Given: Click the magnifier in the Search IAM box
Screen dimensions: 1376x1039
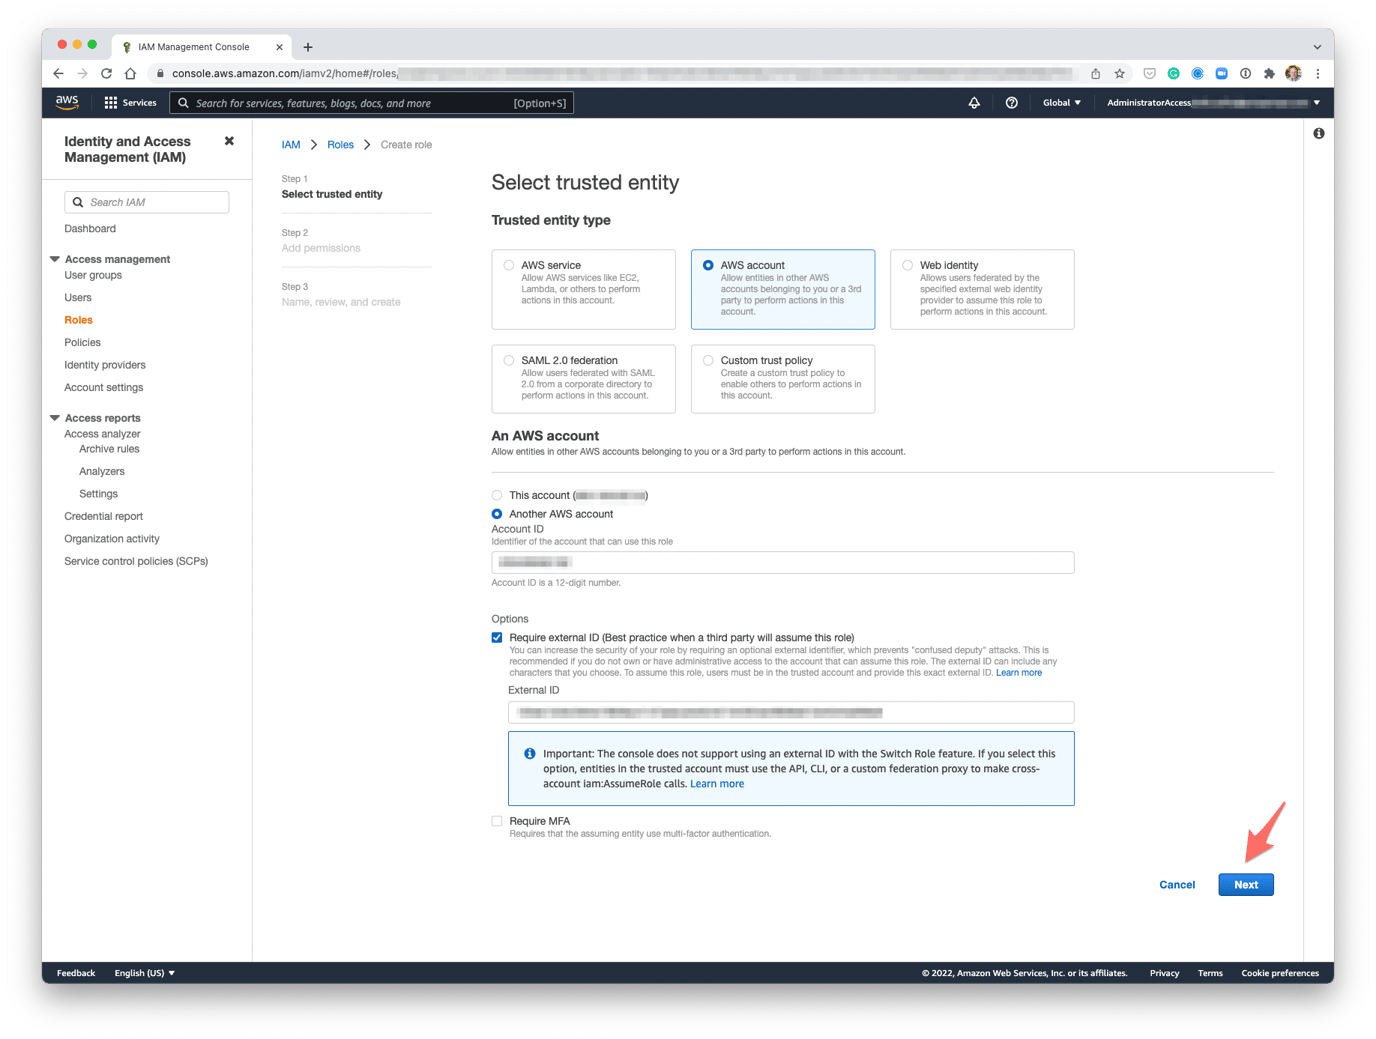Looking at the screenshot, I should click(78, 202).
